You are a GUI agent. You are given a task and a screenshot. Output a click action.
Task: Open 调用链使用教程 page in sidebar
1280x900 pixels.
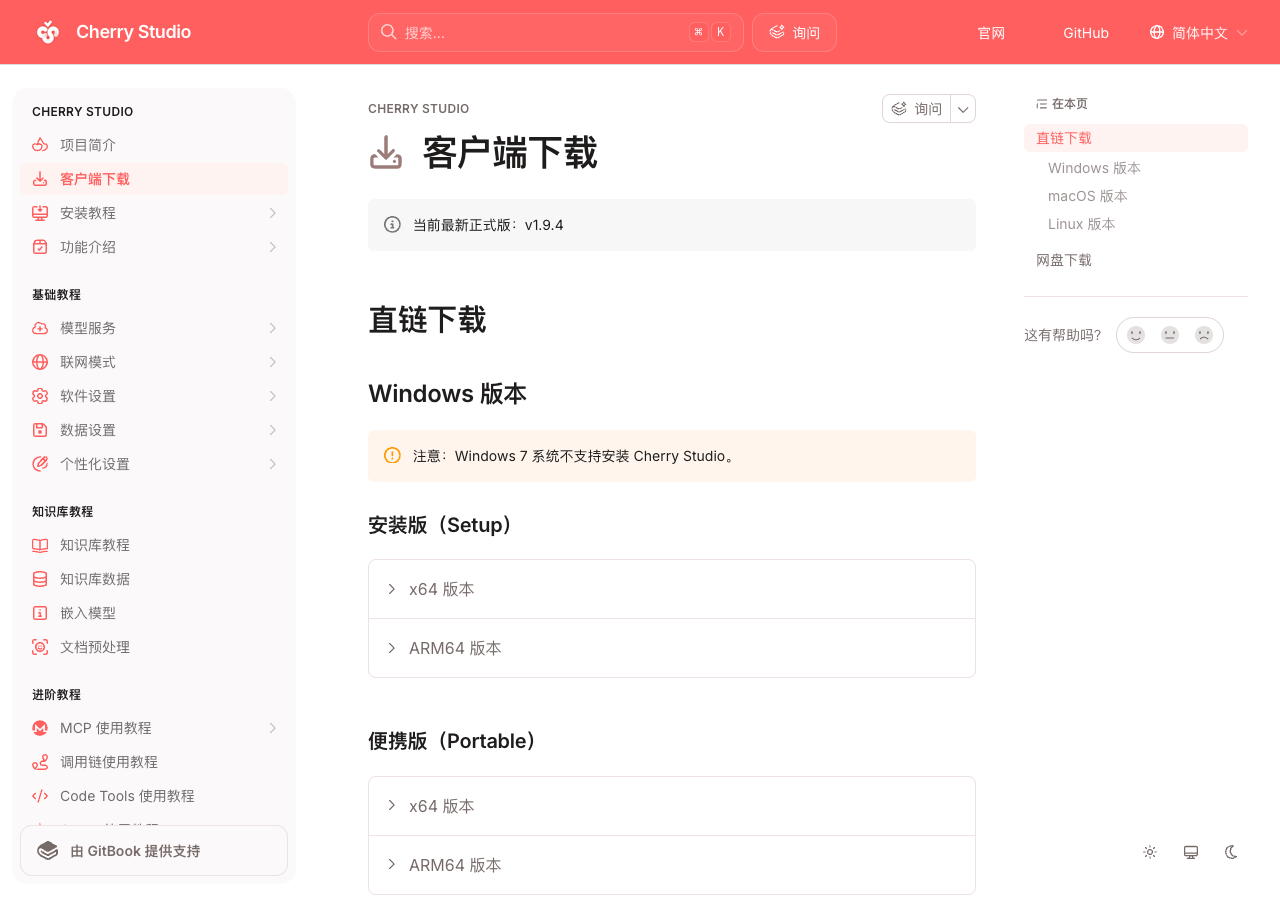(154, 762)
